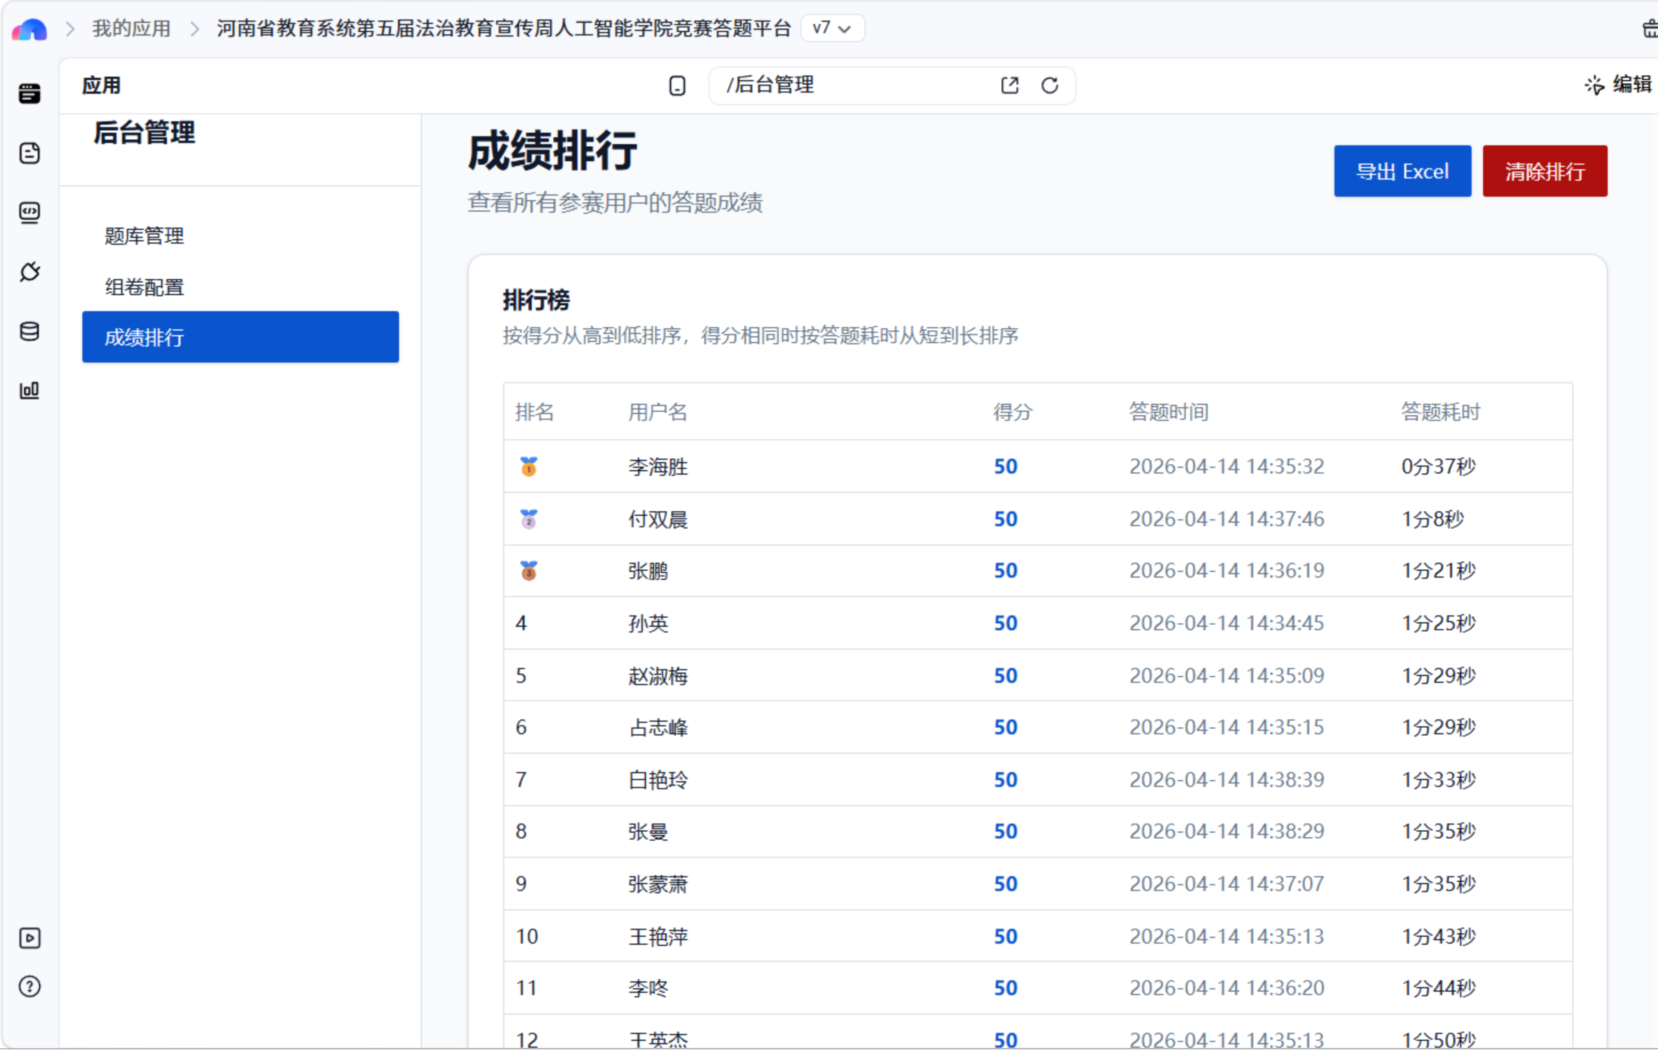The height and width of the screenshot is (1050, 1658).
Task: Go to 题库管理 in the side menu
Action: (145, 236)
